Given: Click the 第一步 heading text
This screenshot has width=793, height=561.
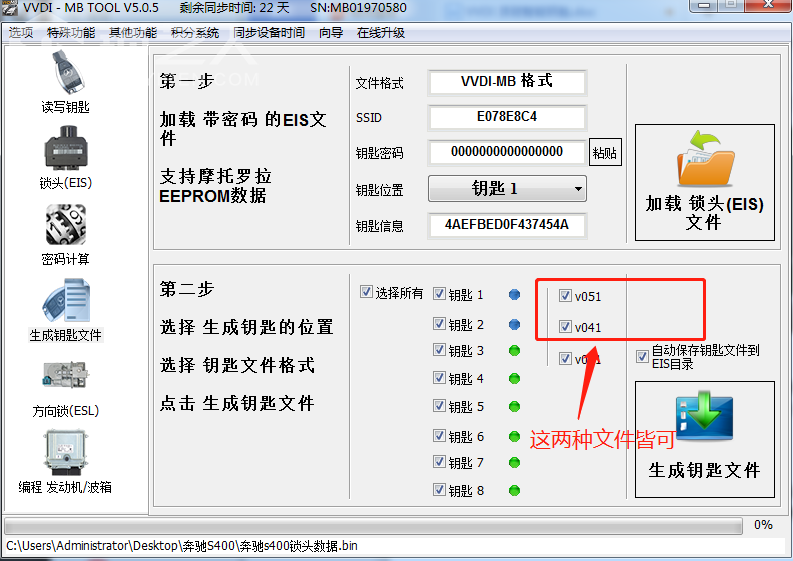Looking at the screenshot, I should pyautogui.click(x=187, y=81).
